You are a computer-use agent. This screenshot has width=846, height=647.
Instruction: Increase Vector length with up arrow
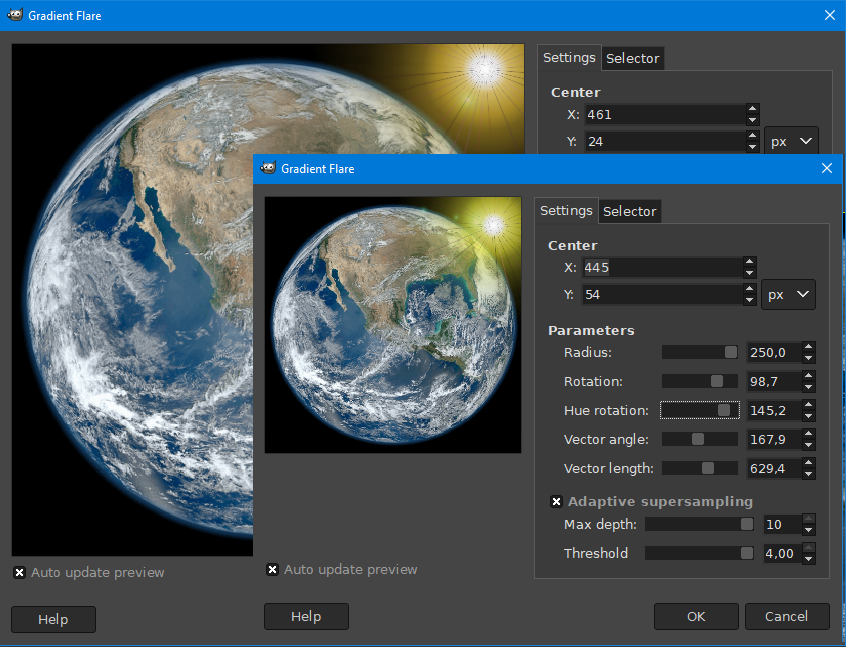click(808, 462)
